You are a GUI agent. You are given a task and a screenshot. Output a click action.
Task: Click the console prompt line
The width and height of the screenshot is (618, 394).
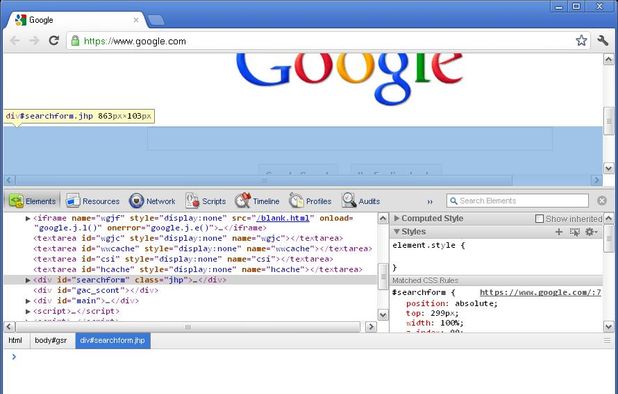pos(309,357)
